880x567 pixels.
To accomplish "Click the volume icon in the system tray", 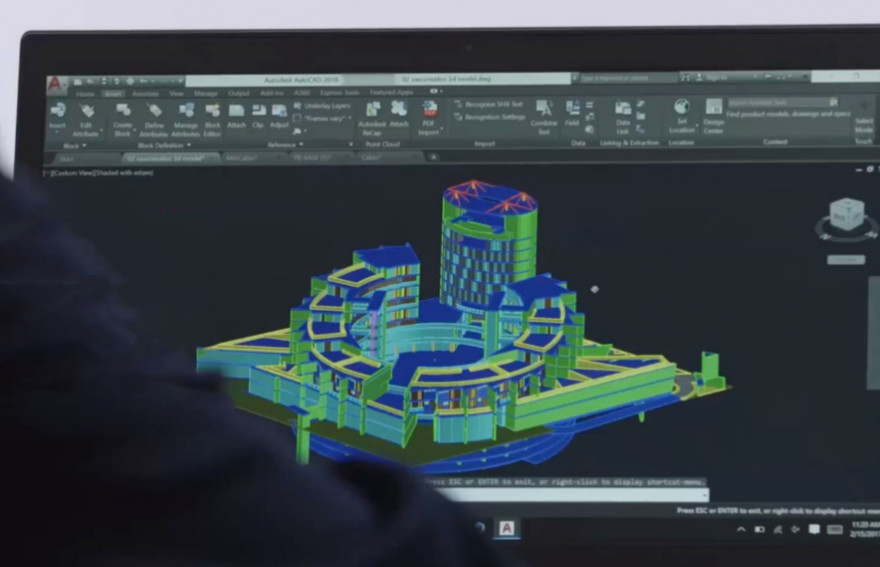I will [795, 529].
